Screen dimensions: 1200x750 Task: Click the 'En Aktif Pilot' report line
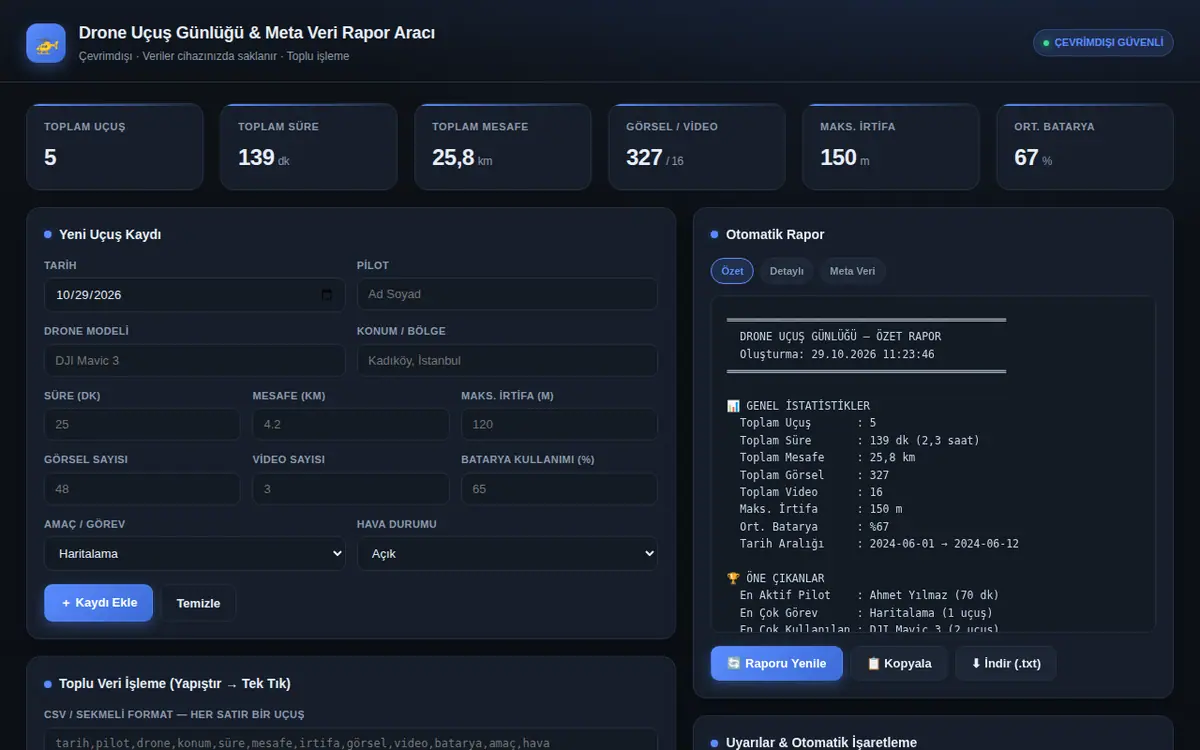click(869, 595)
